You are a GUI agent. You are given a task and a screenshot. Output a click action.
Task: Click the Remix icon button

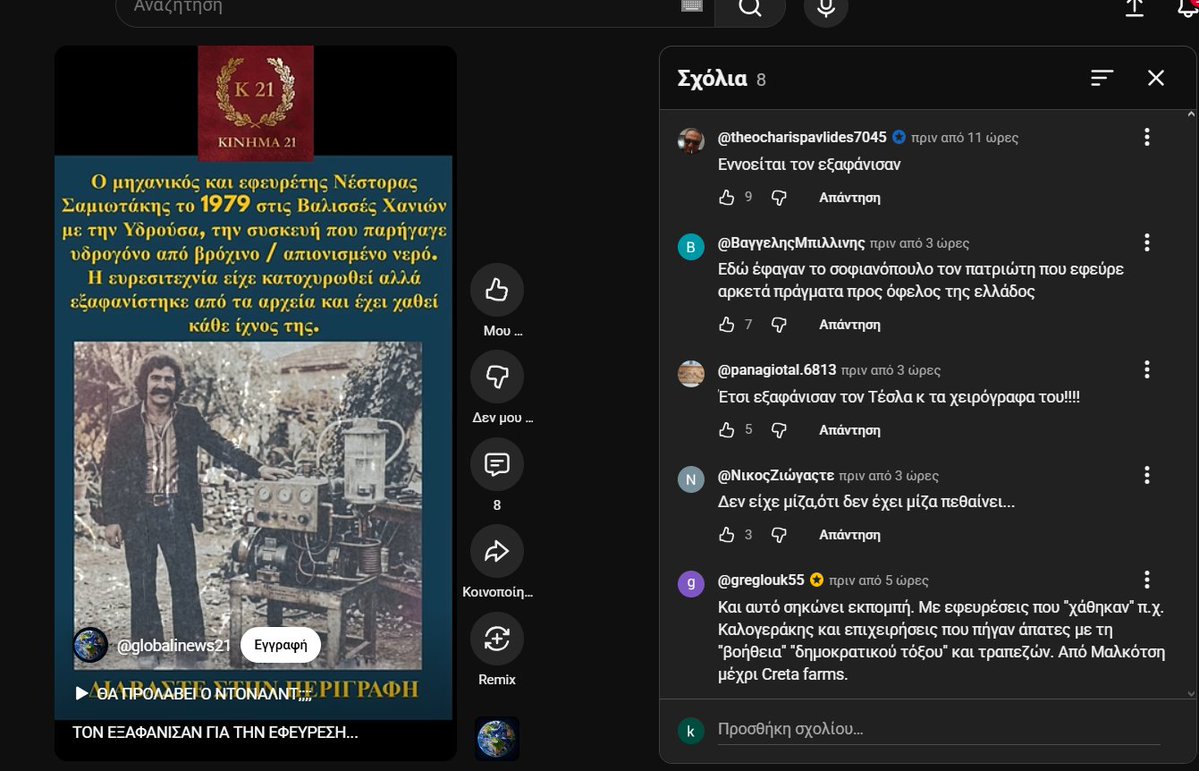(x=497, y=638)
